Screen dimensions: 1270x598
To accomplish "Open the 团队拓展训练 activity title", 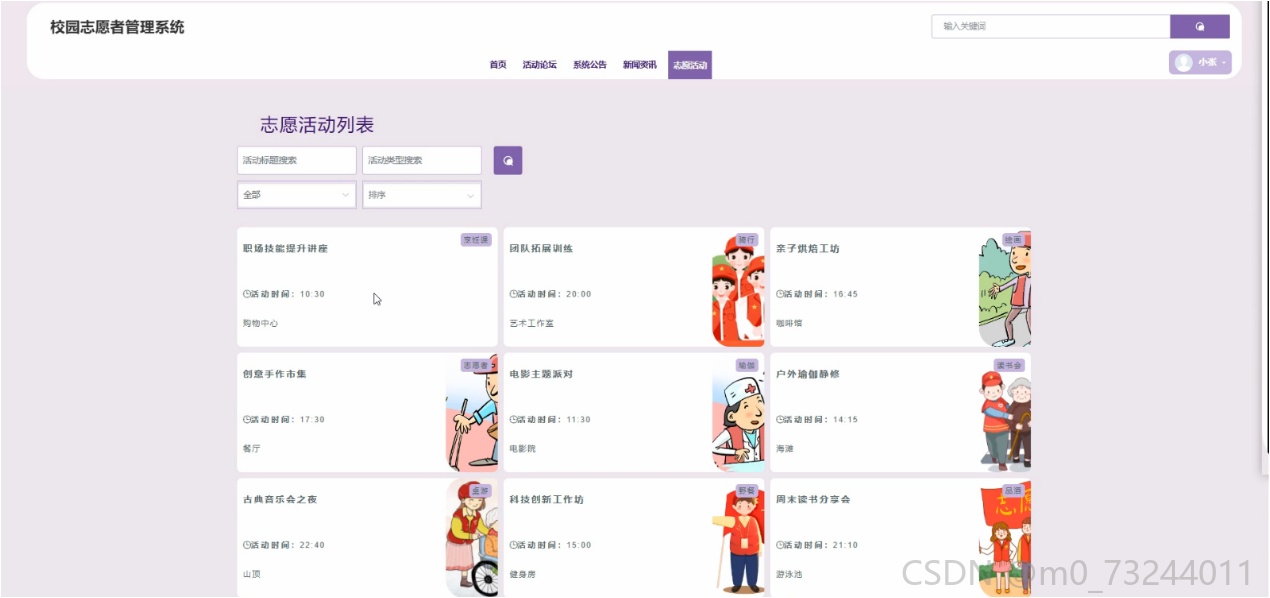I will click(541, 248).
